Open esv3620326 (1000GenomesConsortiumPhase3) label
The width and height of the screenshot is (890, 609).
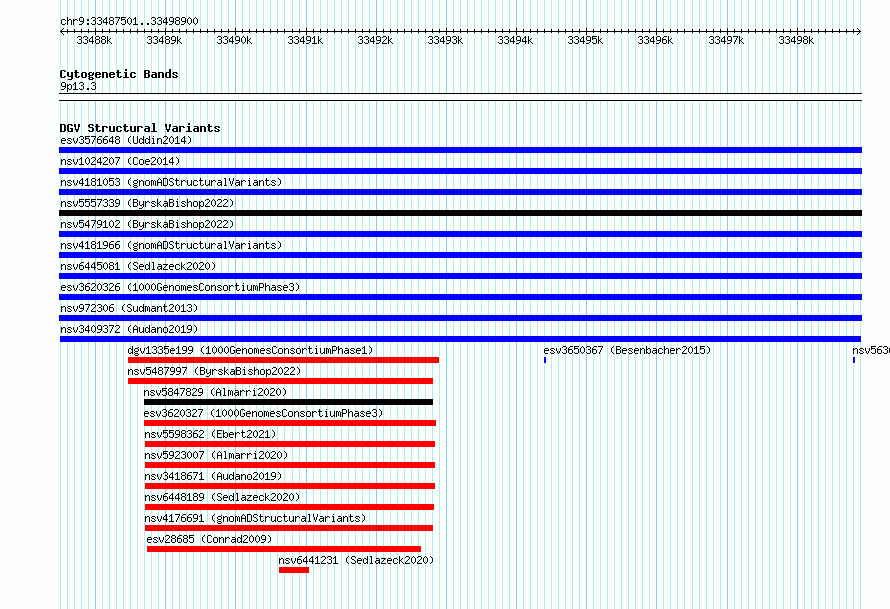[x=180, y=287]
